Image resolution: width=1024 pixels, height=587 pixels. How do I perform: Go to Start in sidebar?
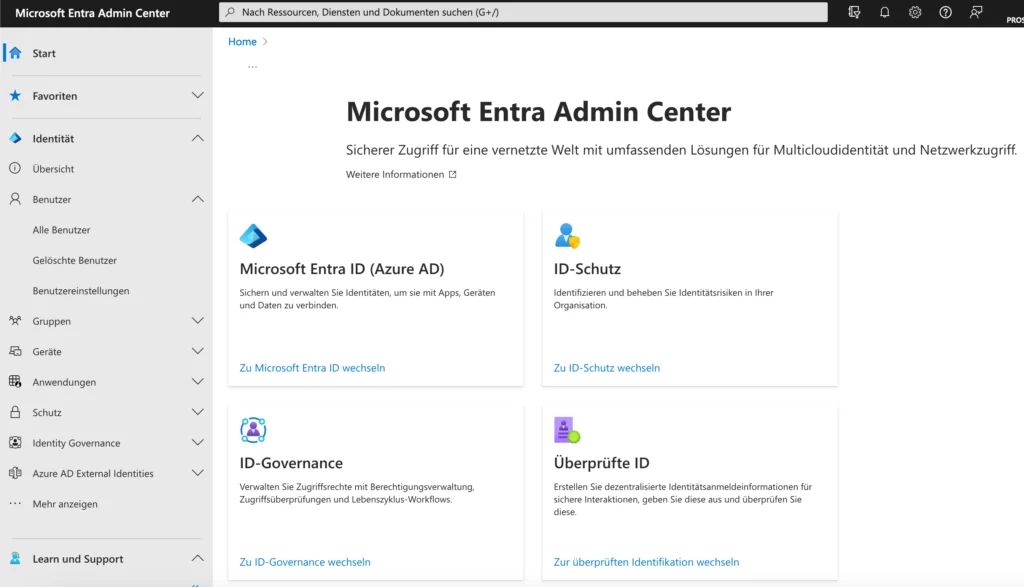click(44, 54)
